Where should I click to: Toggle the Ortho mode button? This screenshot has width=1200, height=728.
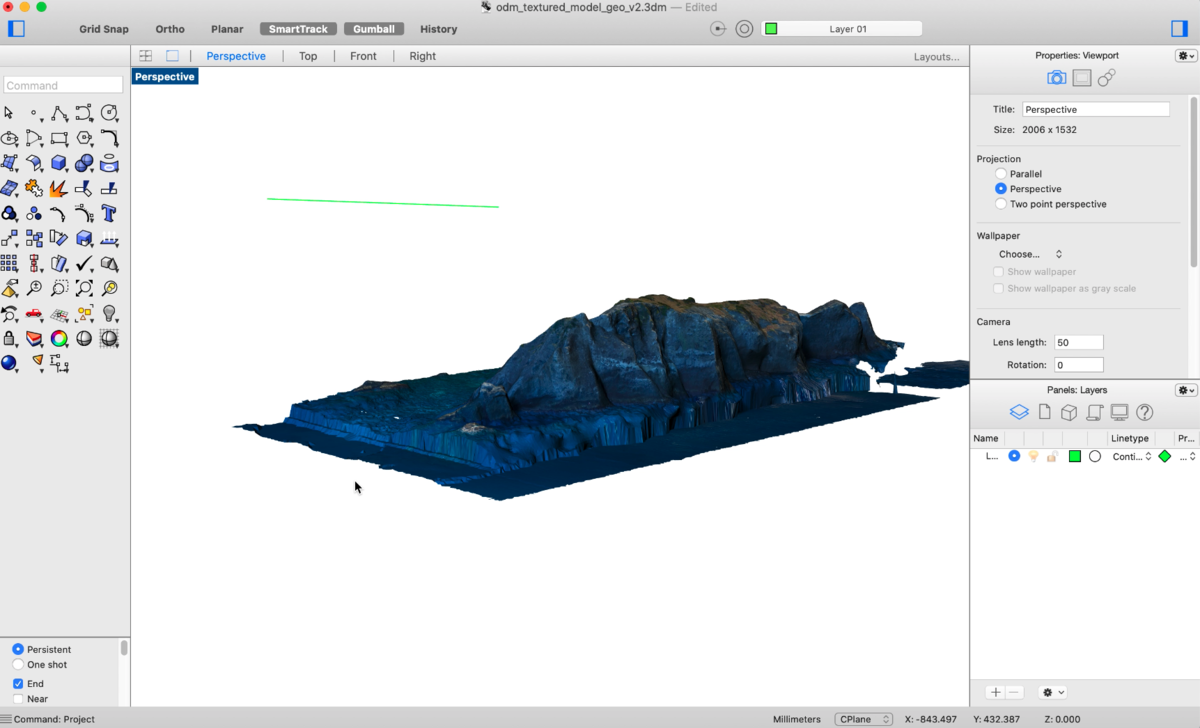tap(170, 29)
